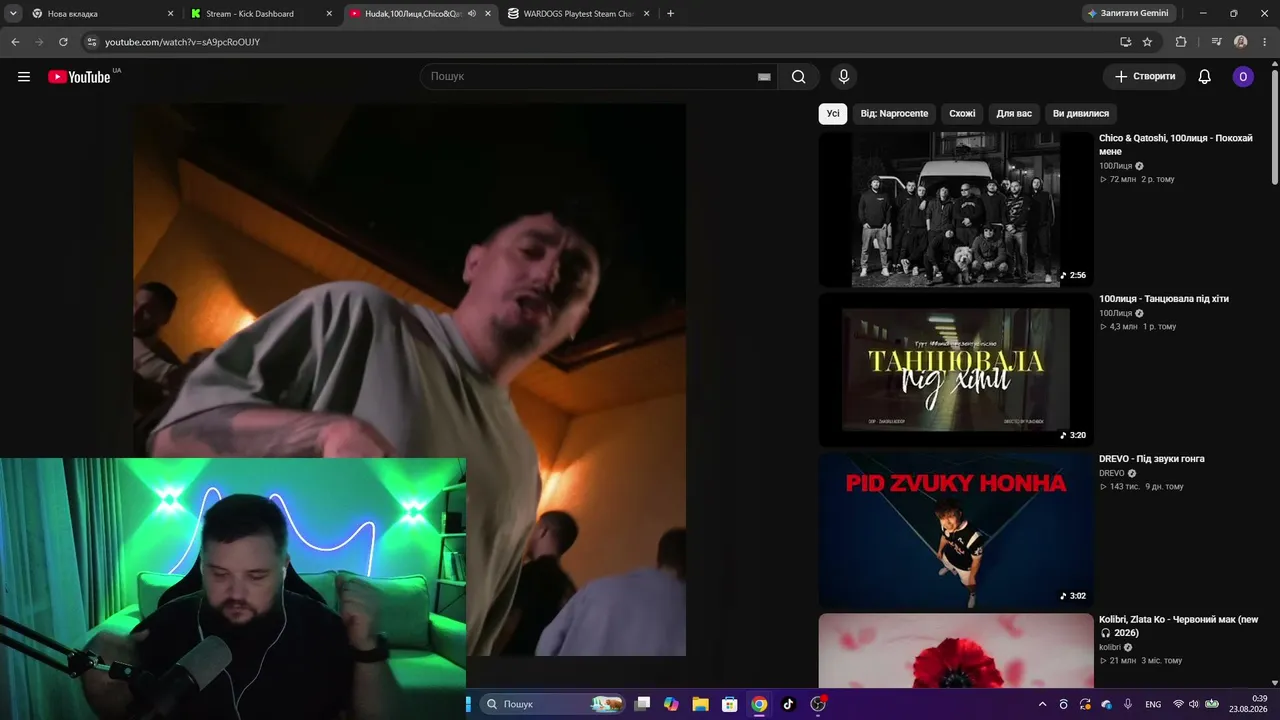This screenshot has height=720, width=1280.
Task: Open video Покохай мене by its title
Action: point(1176,145)
